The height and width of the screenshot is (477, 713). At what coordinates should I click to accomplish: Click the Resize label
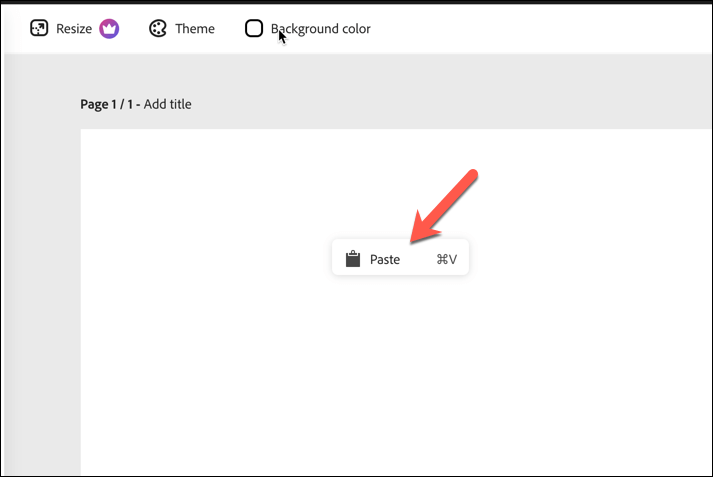click(74, 29)
